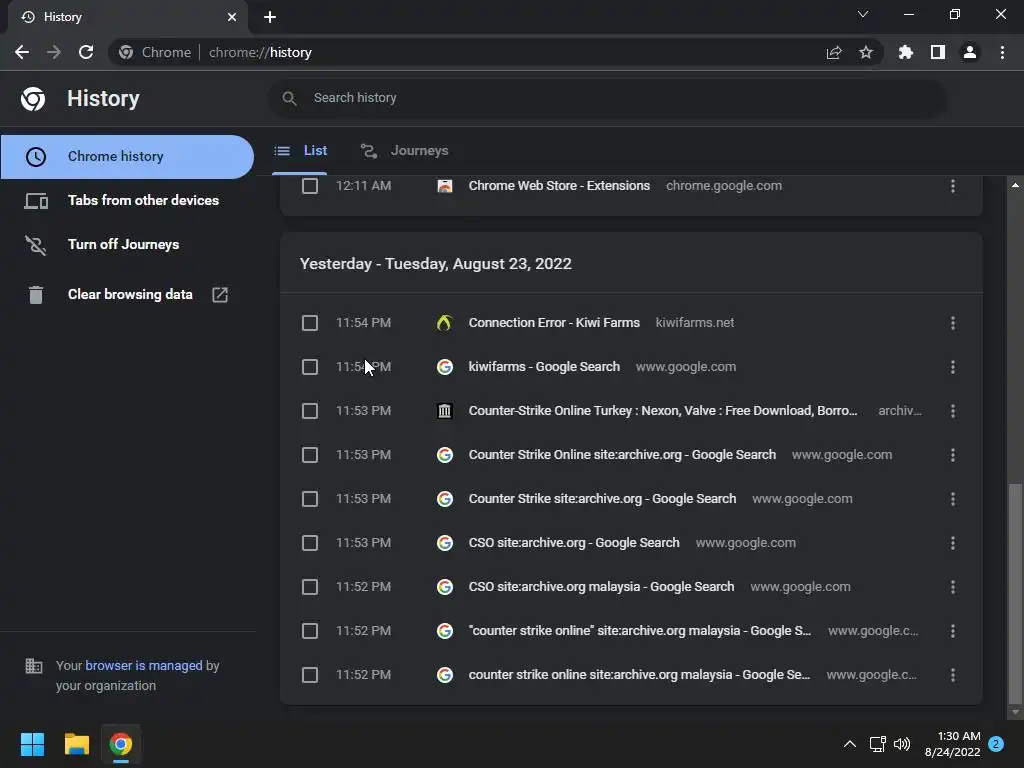Open the network icon in the system tray
Viewport: 1024px width, 768px height.
click(877, 744)
